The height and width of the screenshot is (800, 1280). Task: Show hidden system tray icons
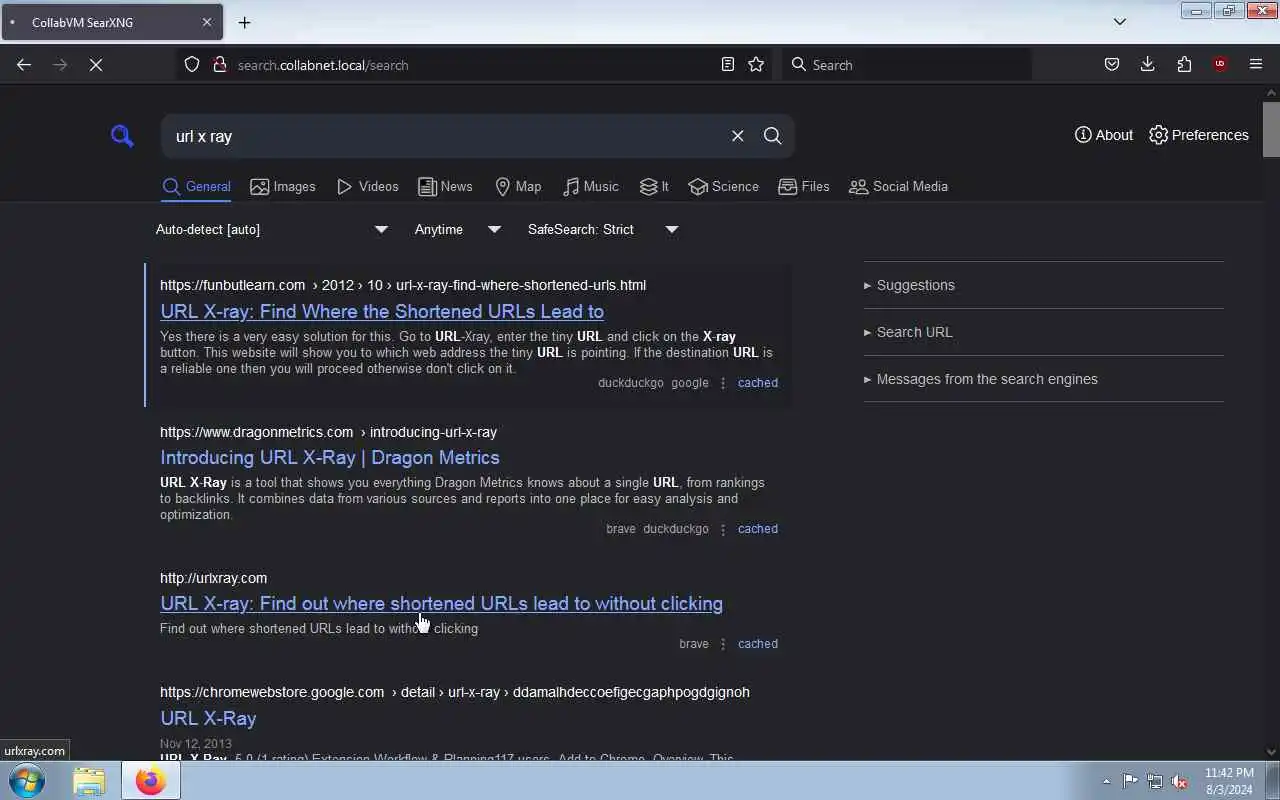click(x=1106, y=781)
